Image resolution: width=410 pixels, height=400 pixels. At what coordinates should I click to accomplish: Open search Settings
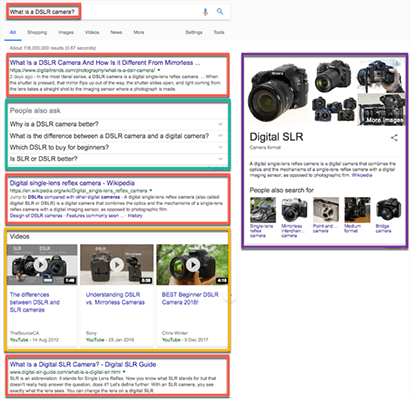194,32
